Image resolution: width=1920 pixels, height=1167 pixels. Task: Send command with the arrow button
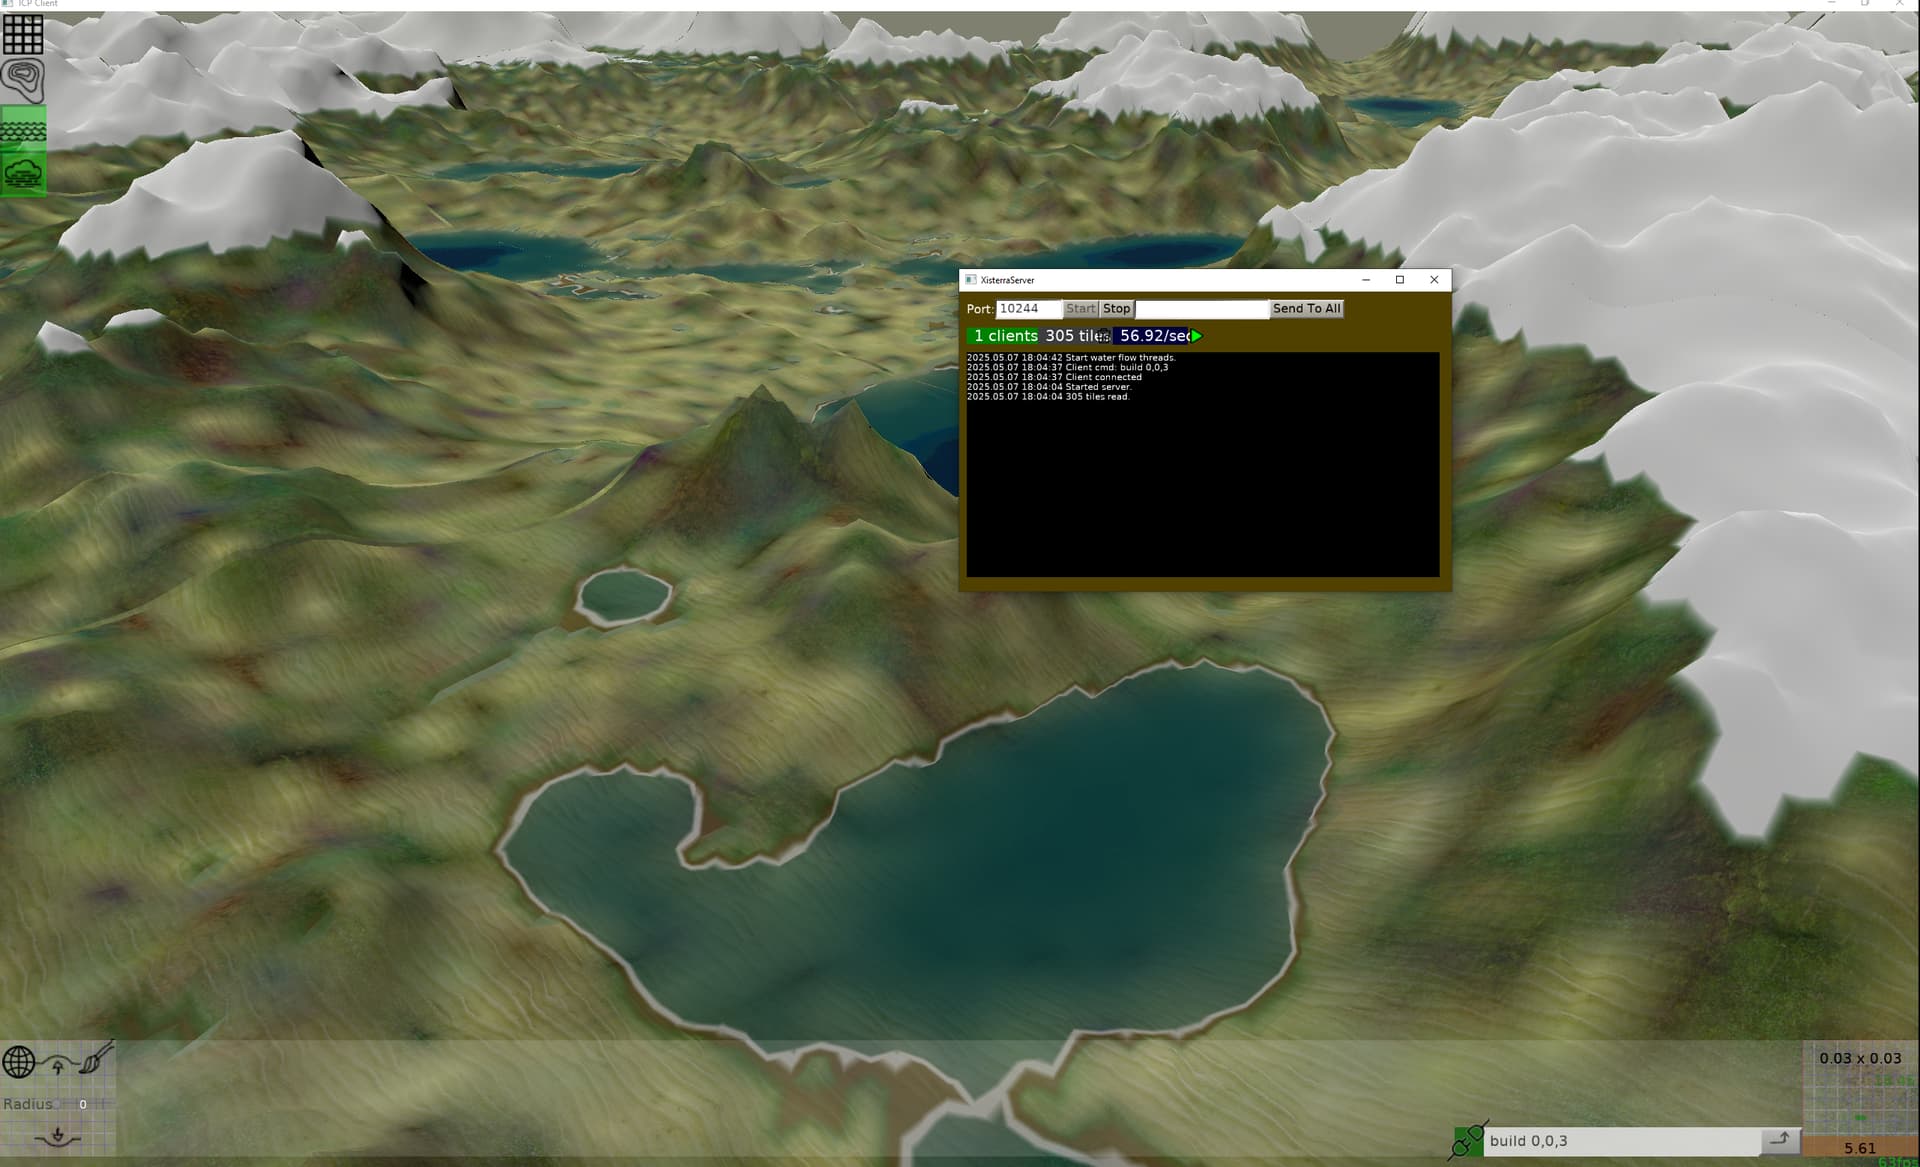point(1780,1140)
